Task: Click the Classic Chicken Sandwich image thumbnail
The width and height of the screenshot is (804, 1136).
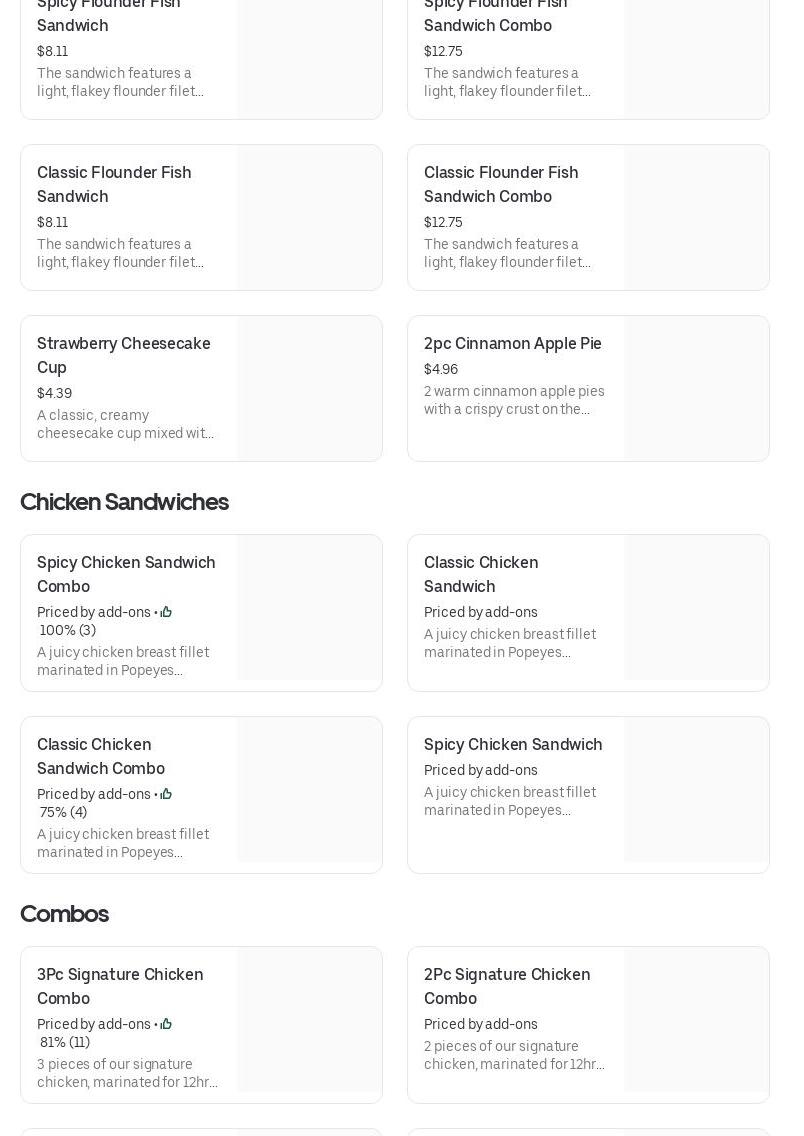Action: (696, 608)
